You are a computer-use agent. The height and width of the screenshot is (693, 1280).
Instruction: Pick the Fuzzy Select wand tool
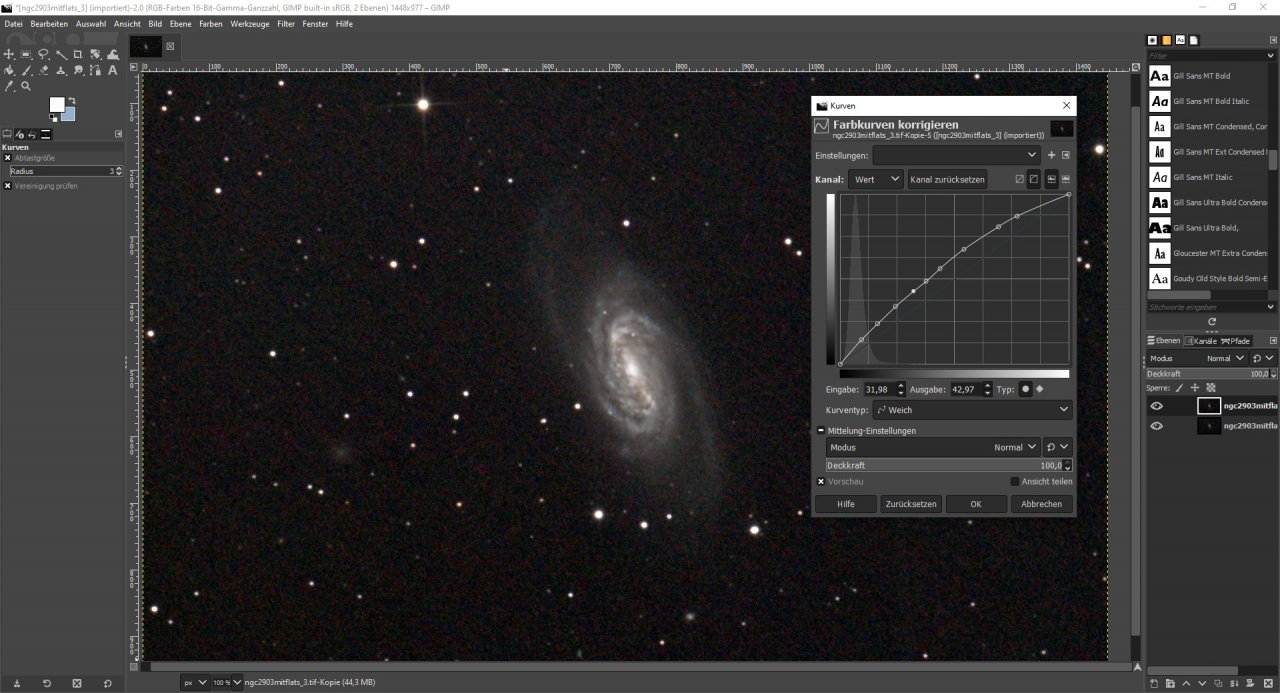62,55
